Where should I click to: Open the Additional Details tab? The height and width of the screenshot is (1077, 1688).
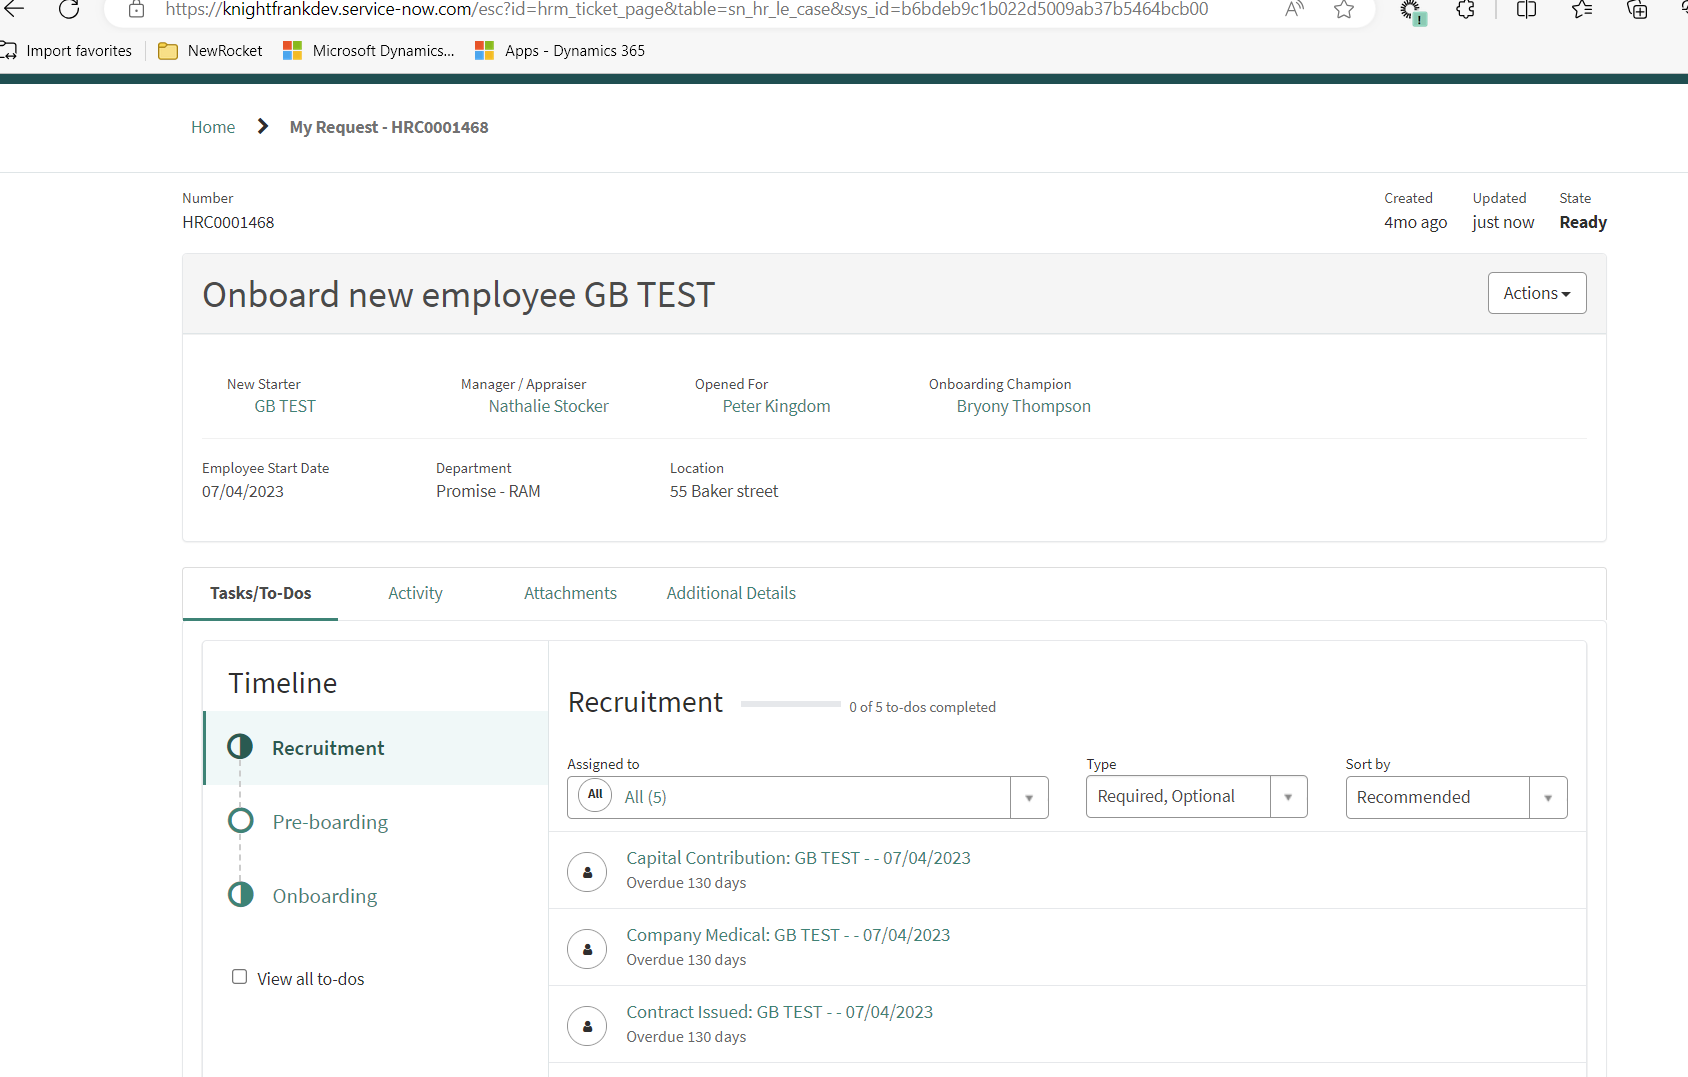pyautogui.click(x=731, y=593)
